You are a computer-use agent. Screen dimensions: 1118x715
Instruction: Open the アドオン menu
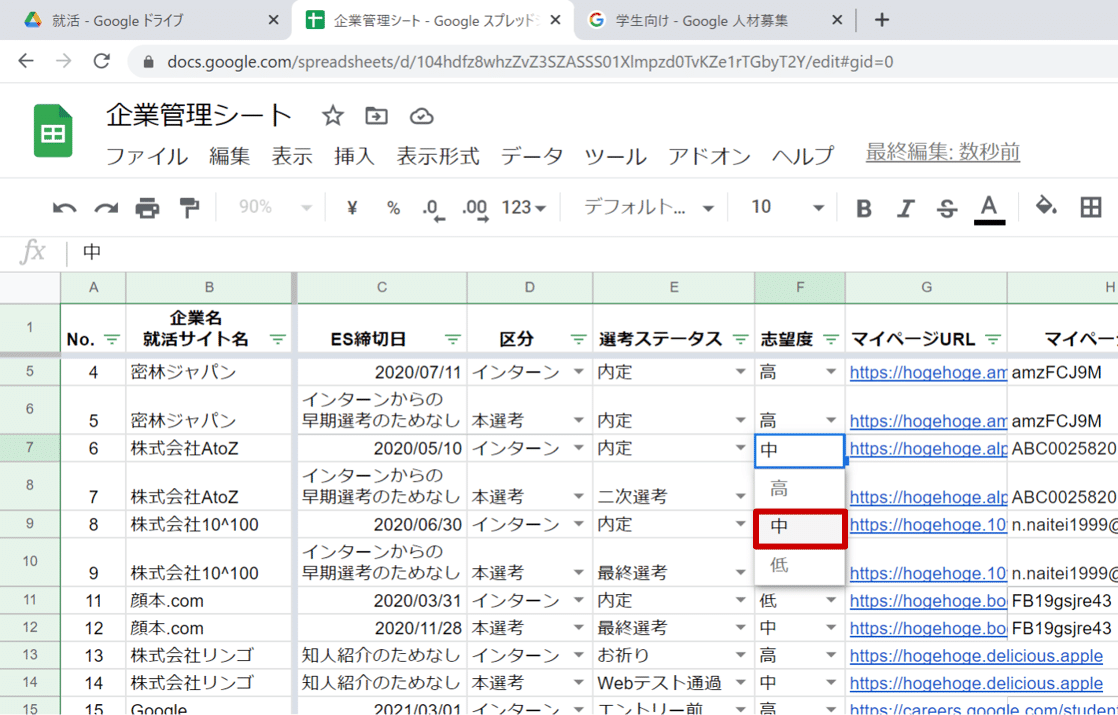pos(709,156)
